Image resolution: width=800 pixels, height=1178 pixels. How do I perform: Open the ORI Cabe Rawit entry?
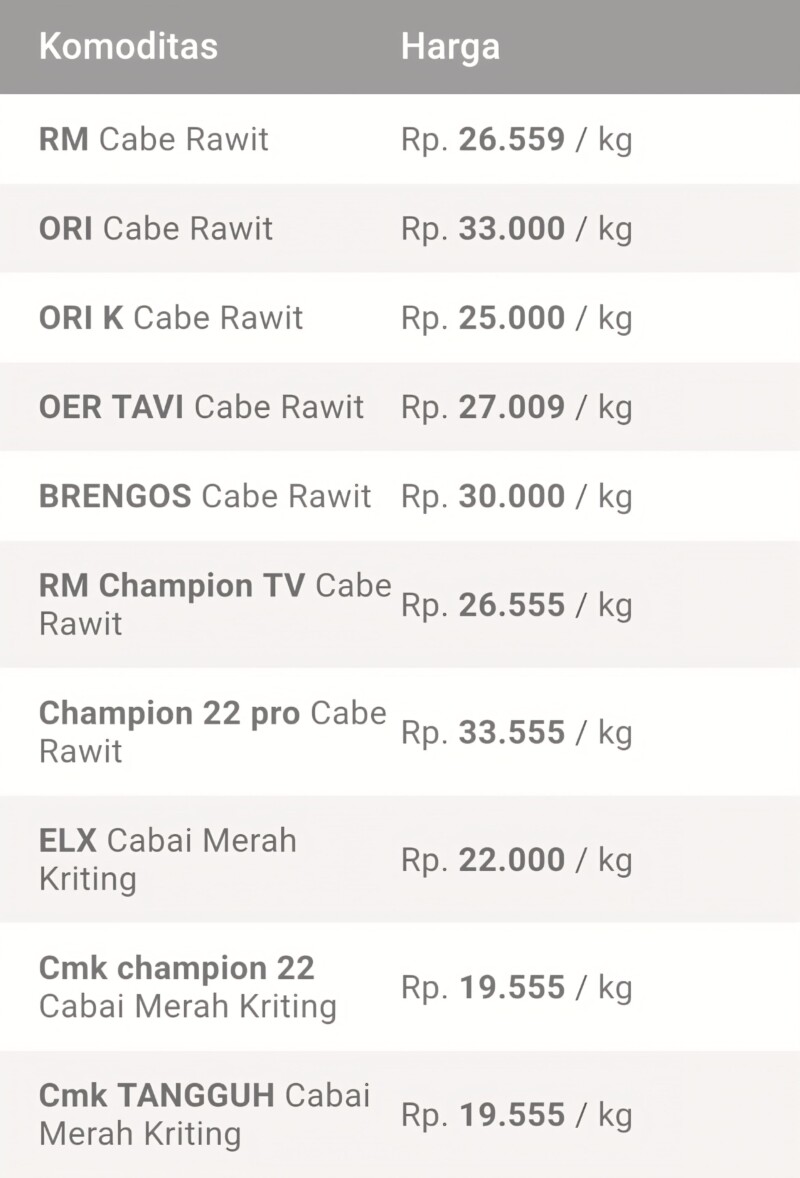(400, 228)
